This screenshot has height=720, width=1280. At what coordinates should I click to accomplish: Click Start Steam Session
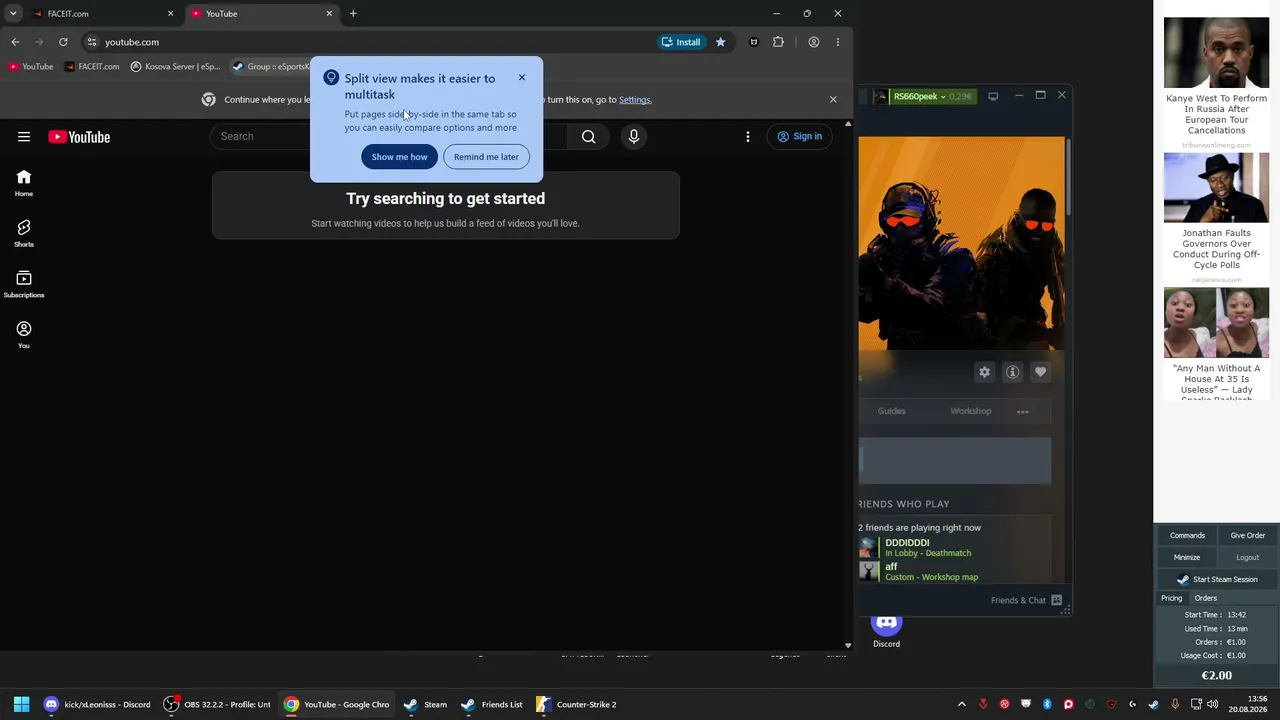[1218, 580]
